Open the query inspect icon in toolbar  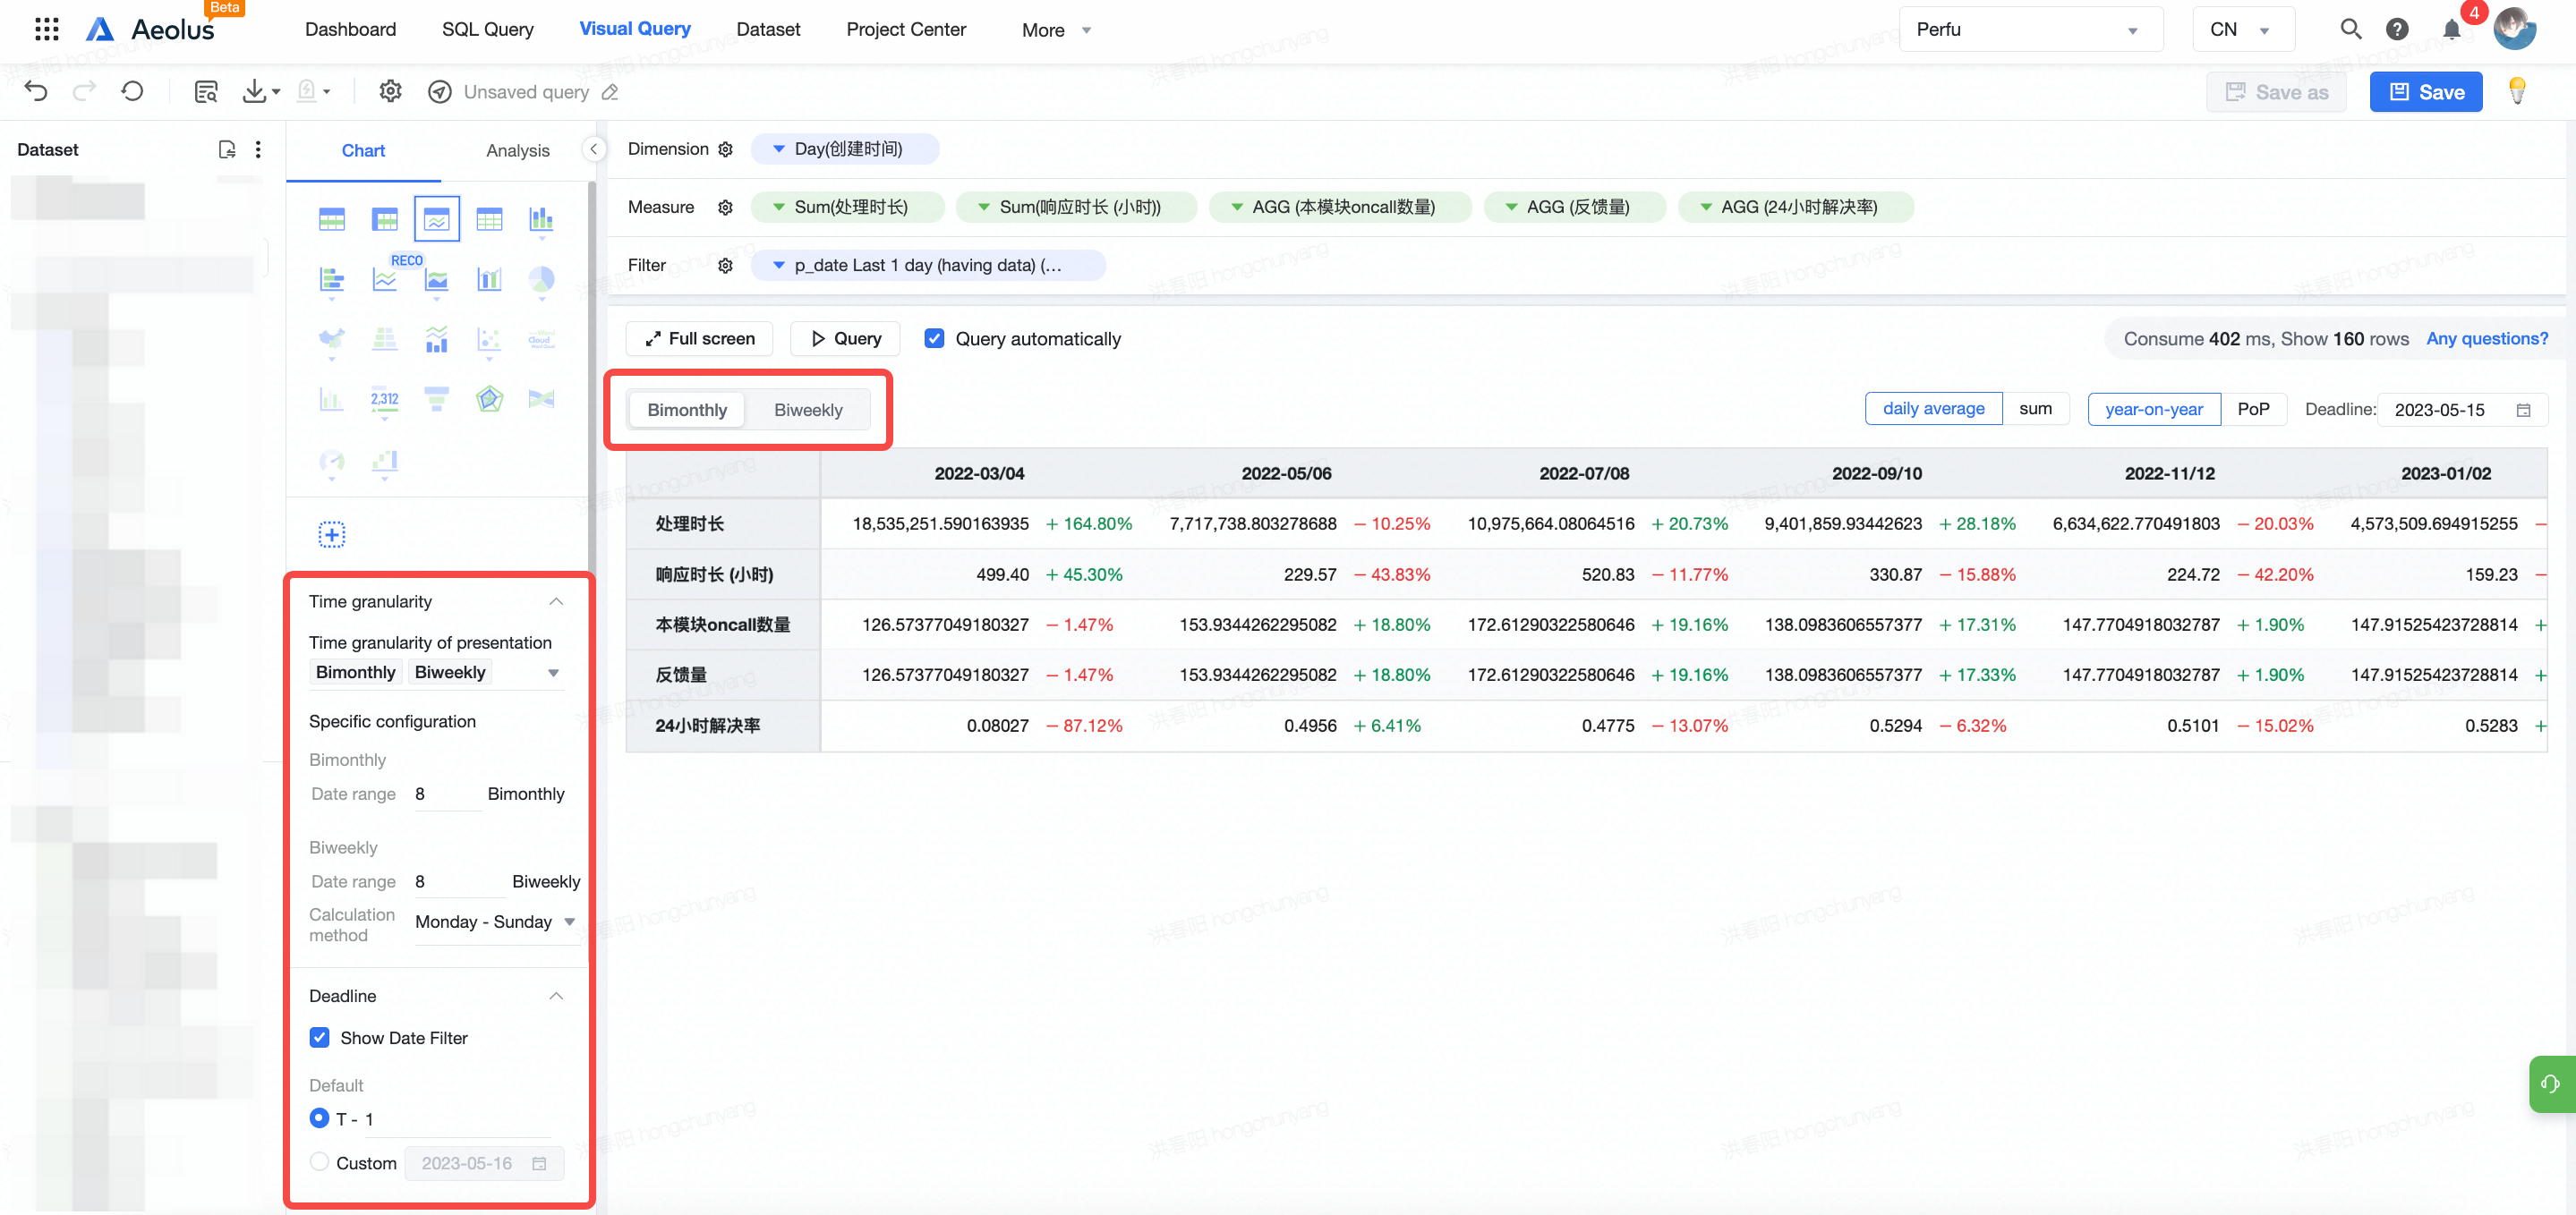[206, 92]
